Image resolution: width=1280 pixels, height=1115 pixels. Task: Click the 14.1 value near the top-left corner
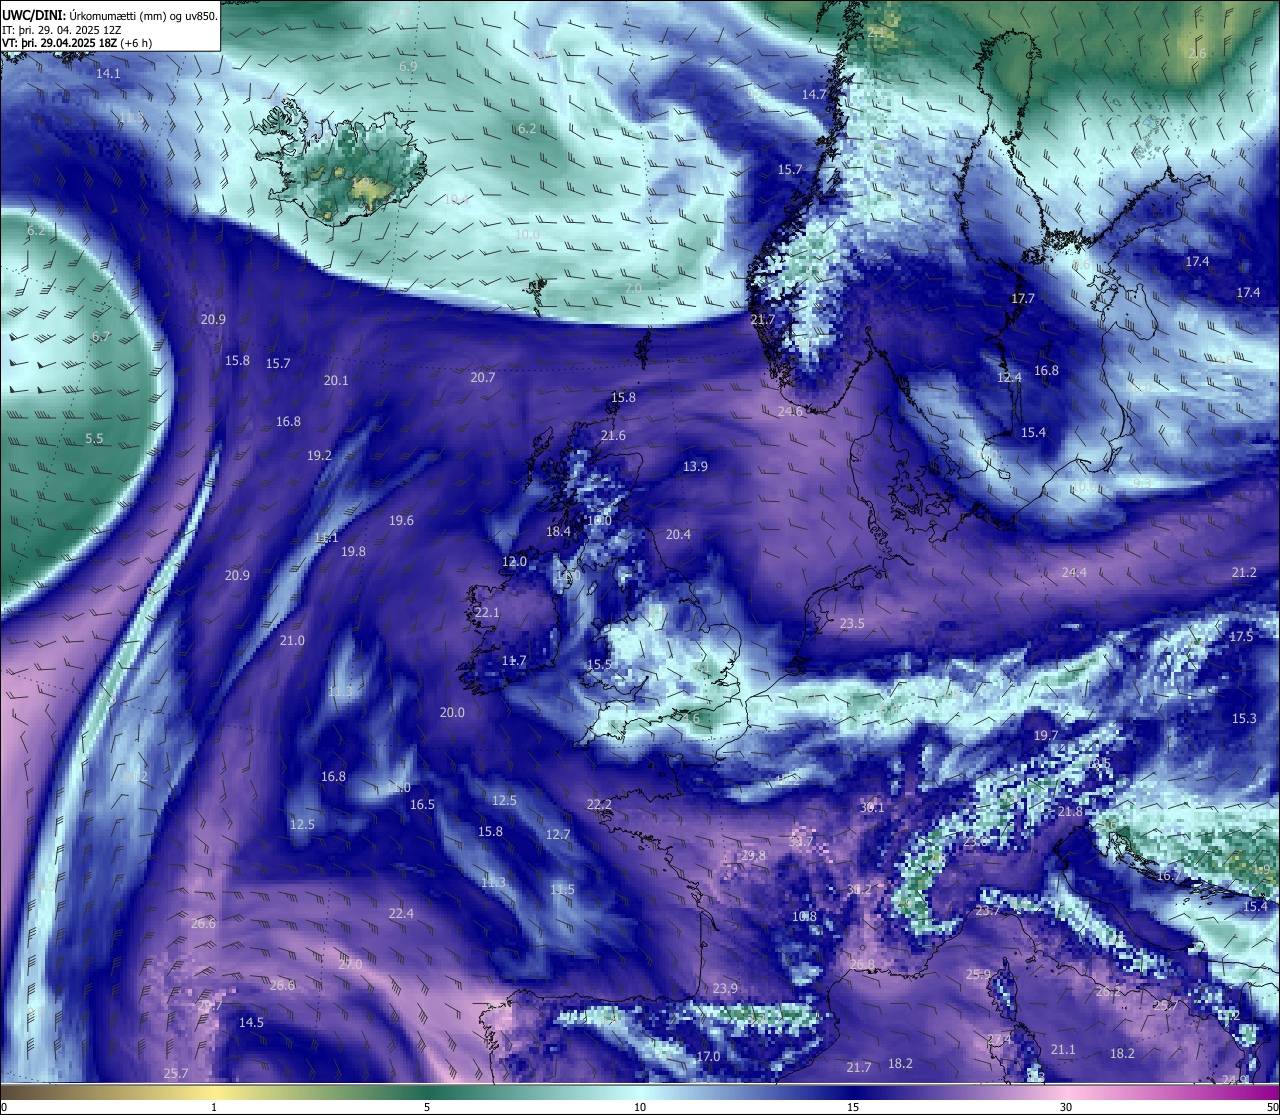point(108,74)
